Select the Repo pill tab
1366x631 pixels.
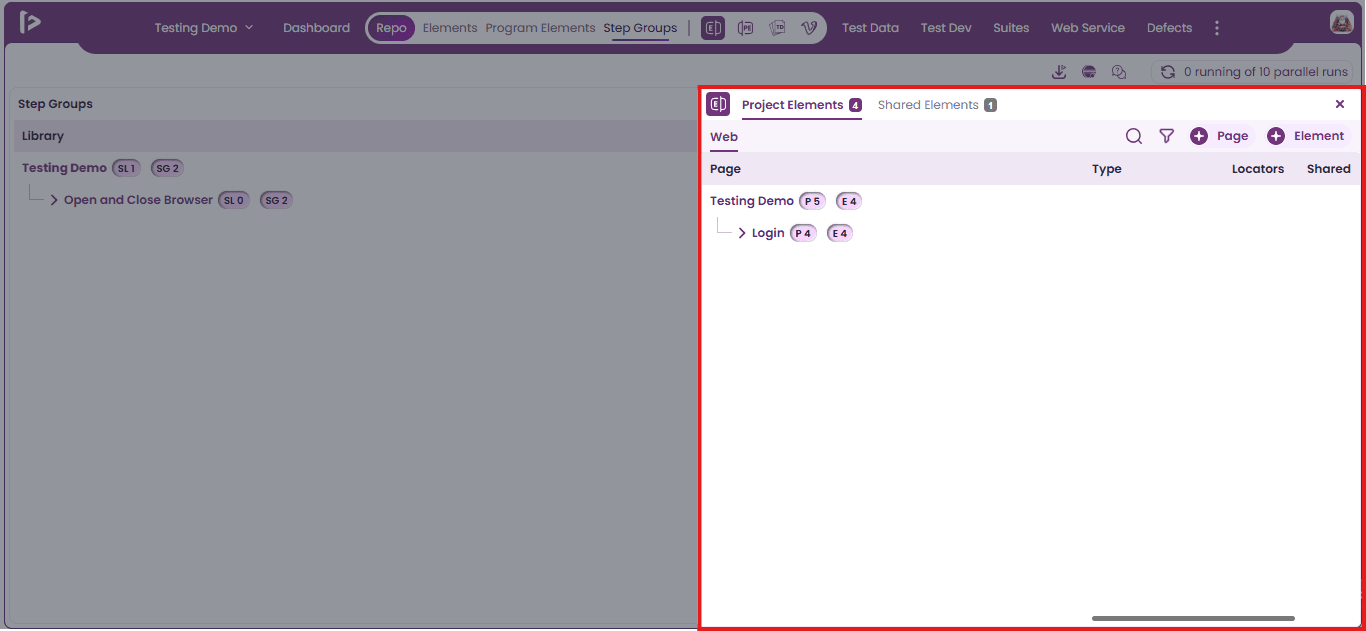(x=391, y=28)
